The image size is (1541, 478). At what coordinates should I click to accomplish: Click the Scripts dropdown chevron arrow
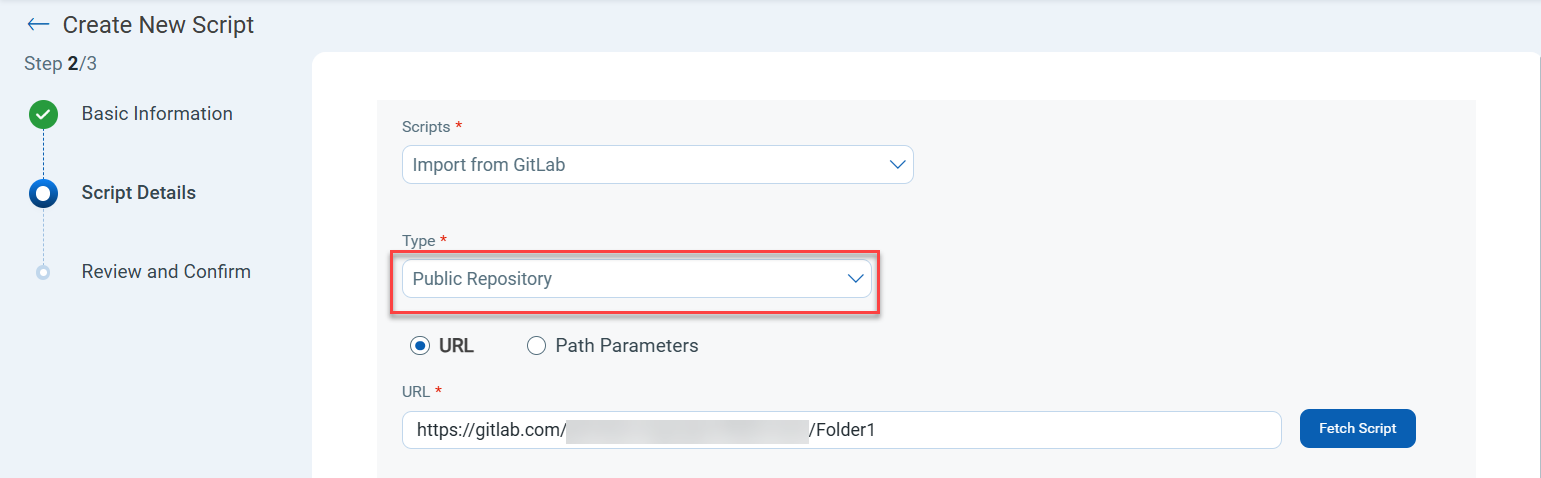[897, 165]
